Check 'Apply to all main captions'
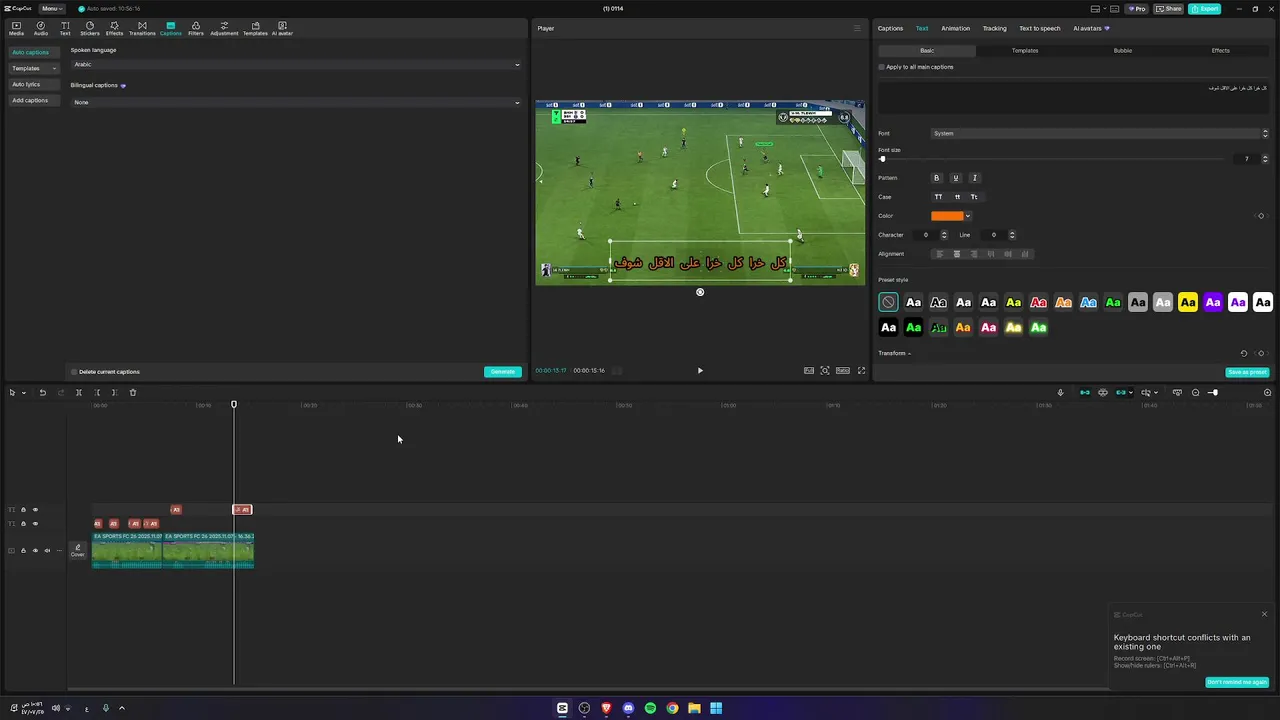The width and height of the screenshot is (1280, 720). pyautogui.click(x=882, y=67)
